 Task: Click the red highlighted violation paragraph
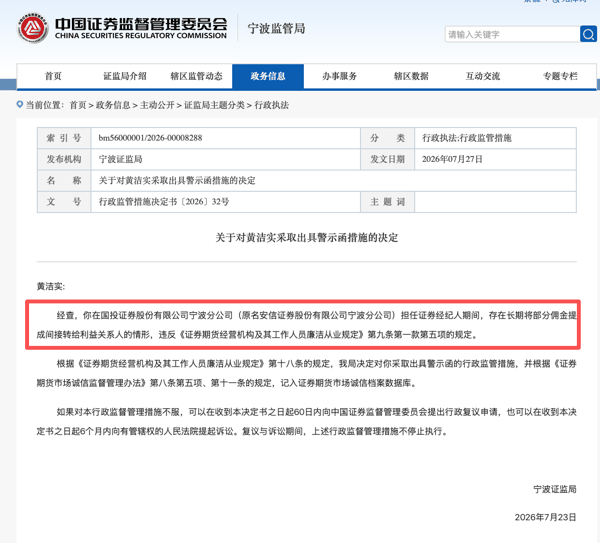tap(303, 324)
